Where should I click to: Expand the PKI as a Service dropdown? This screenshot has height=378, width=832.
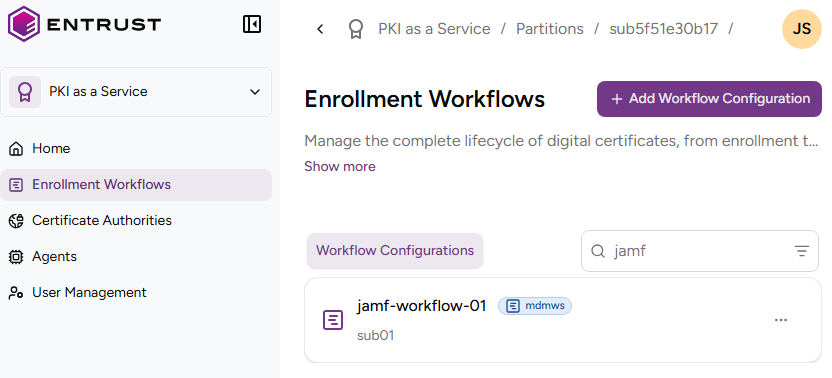255,92
